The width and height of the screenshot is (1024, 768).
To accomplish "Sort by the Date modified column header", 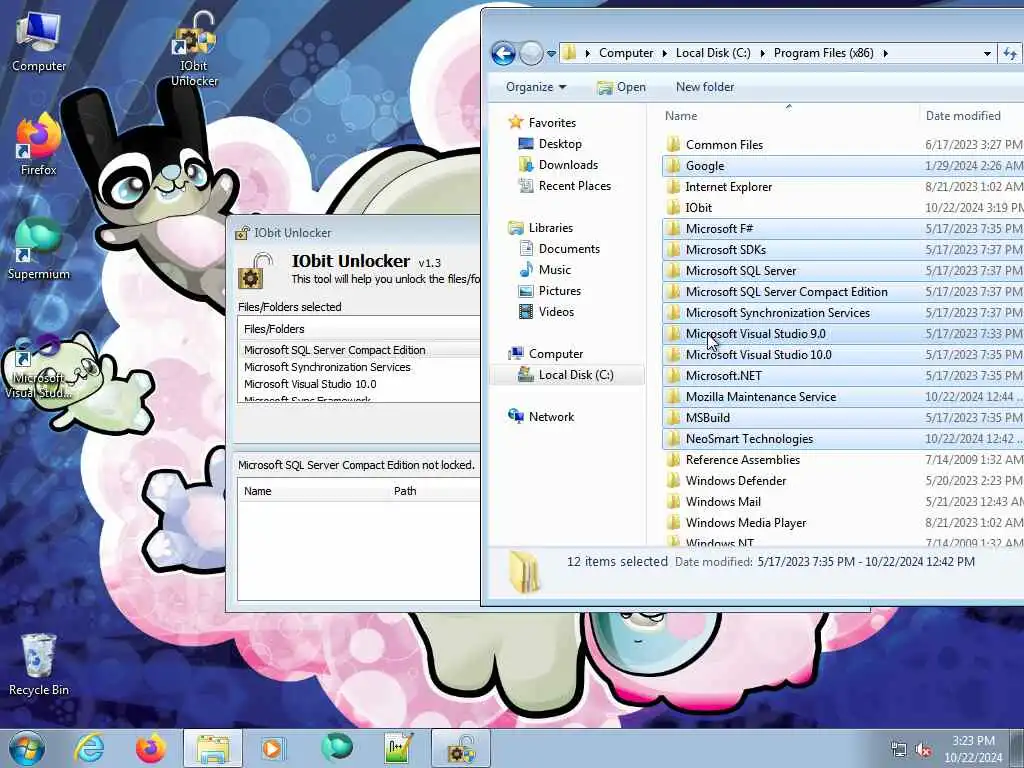I will click(x=972, y=116).
